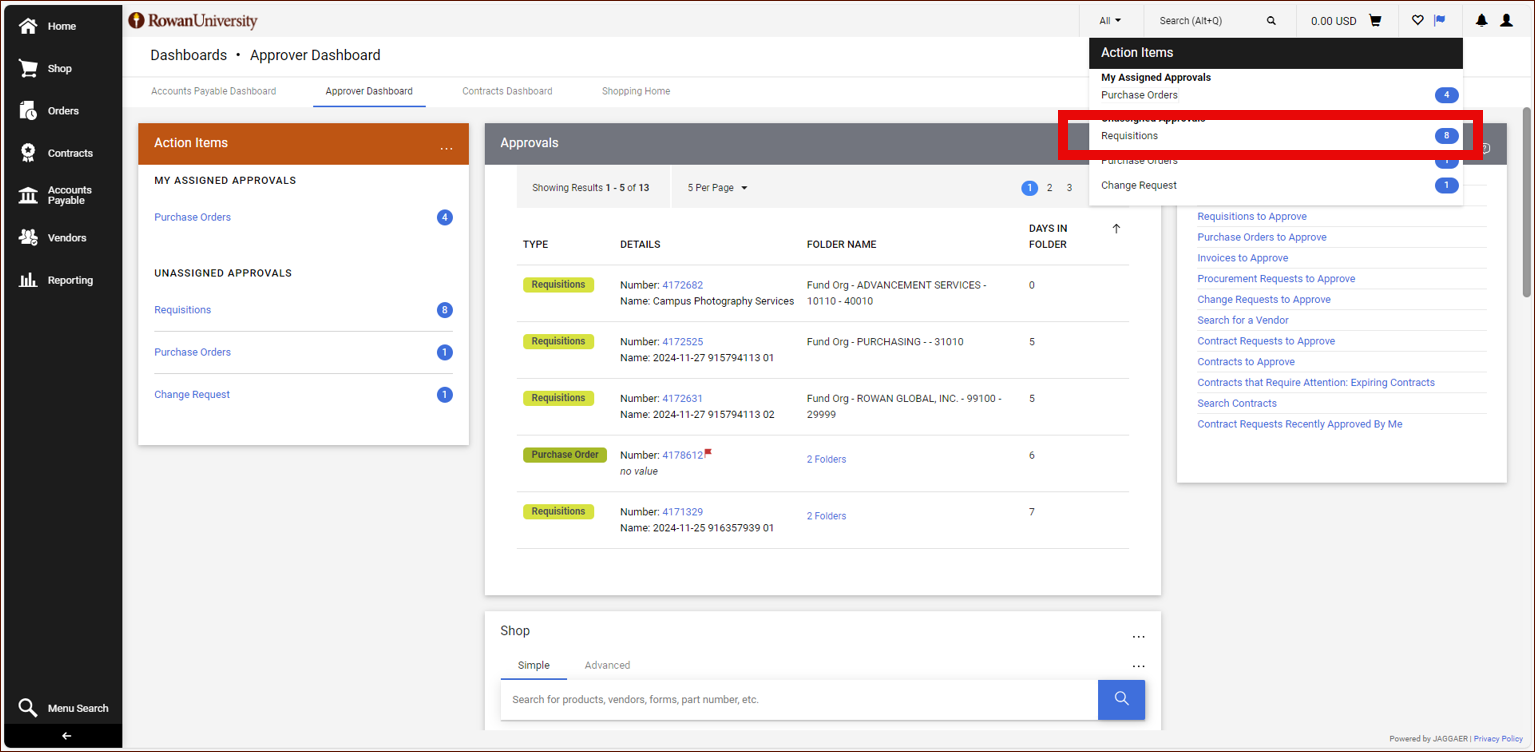Select the Advanced shop tab
Screen dimensions: 1535x752
click(x=607, y=665)
